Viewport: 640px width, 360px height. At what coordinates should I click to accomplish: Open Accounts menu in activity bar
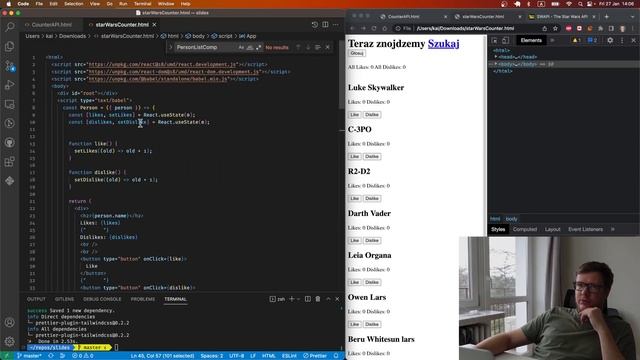click(x=9, y=322)
